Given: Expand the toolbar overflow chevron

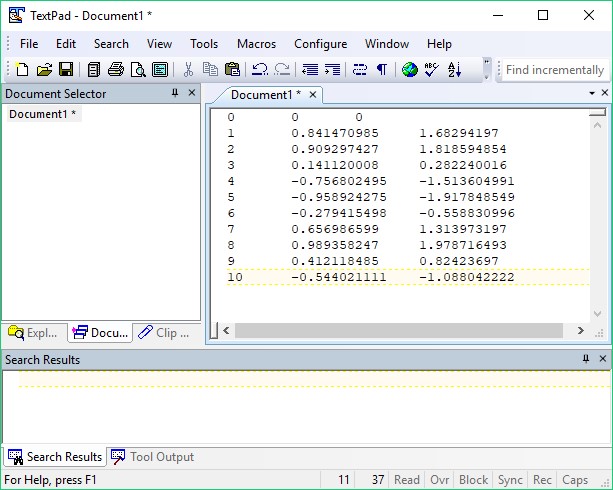Looking at the screenshot, I should pos(487,70).
